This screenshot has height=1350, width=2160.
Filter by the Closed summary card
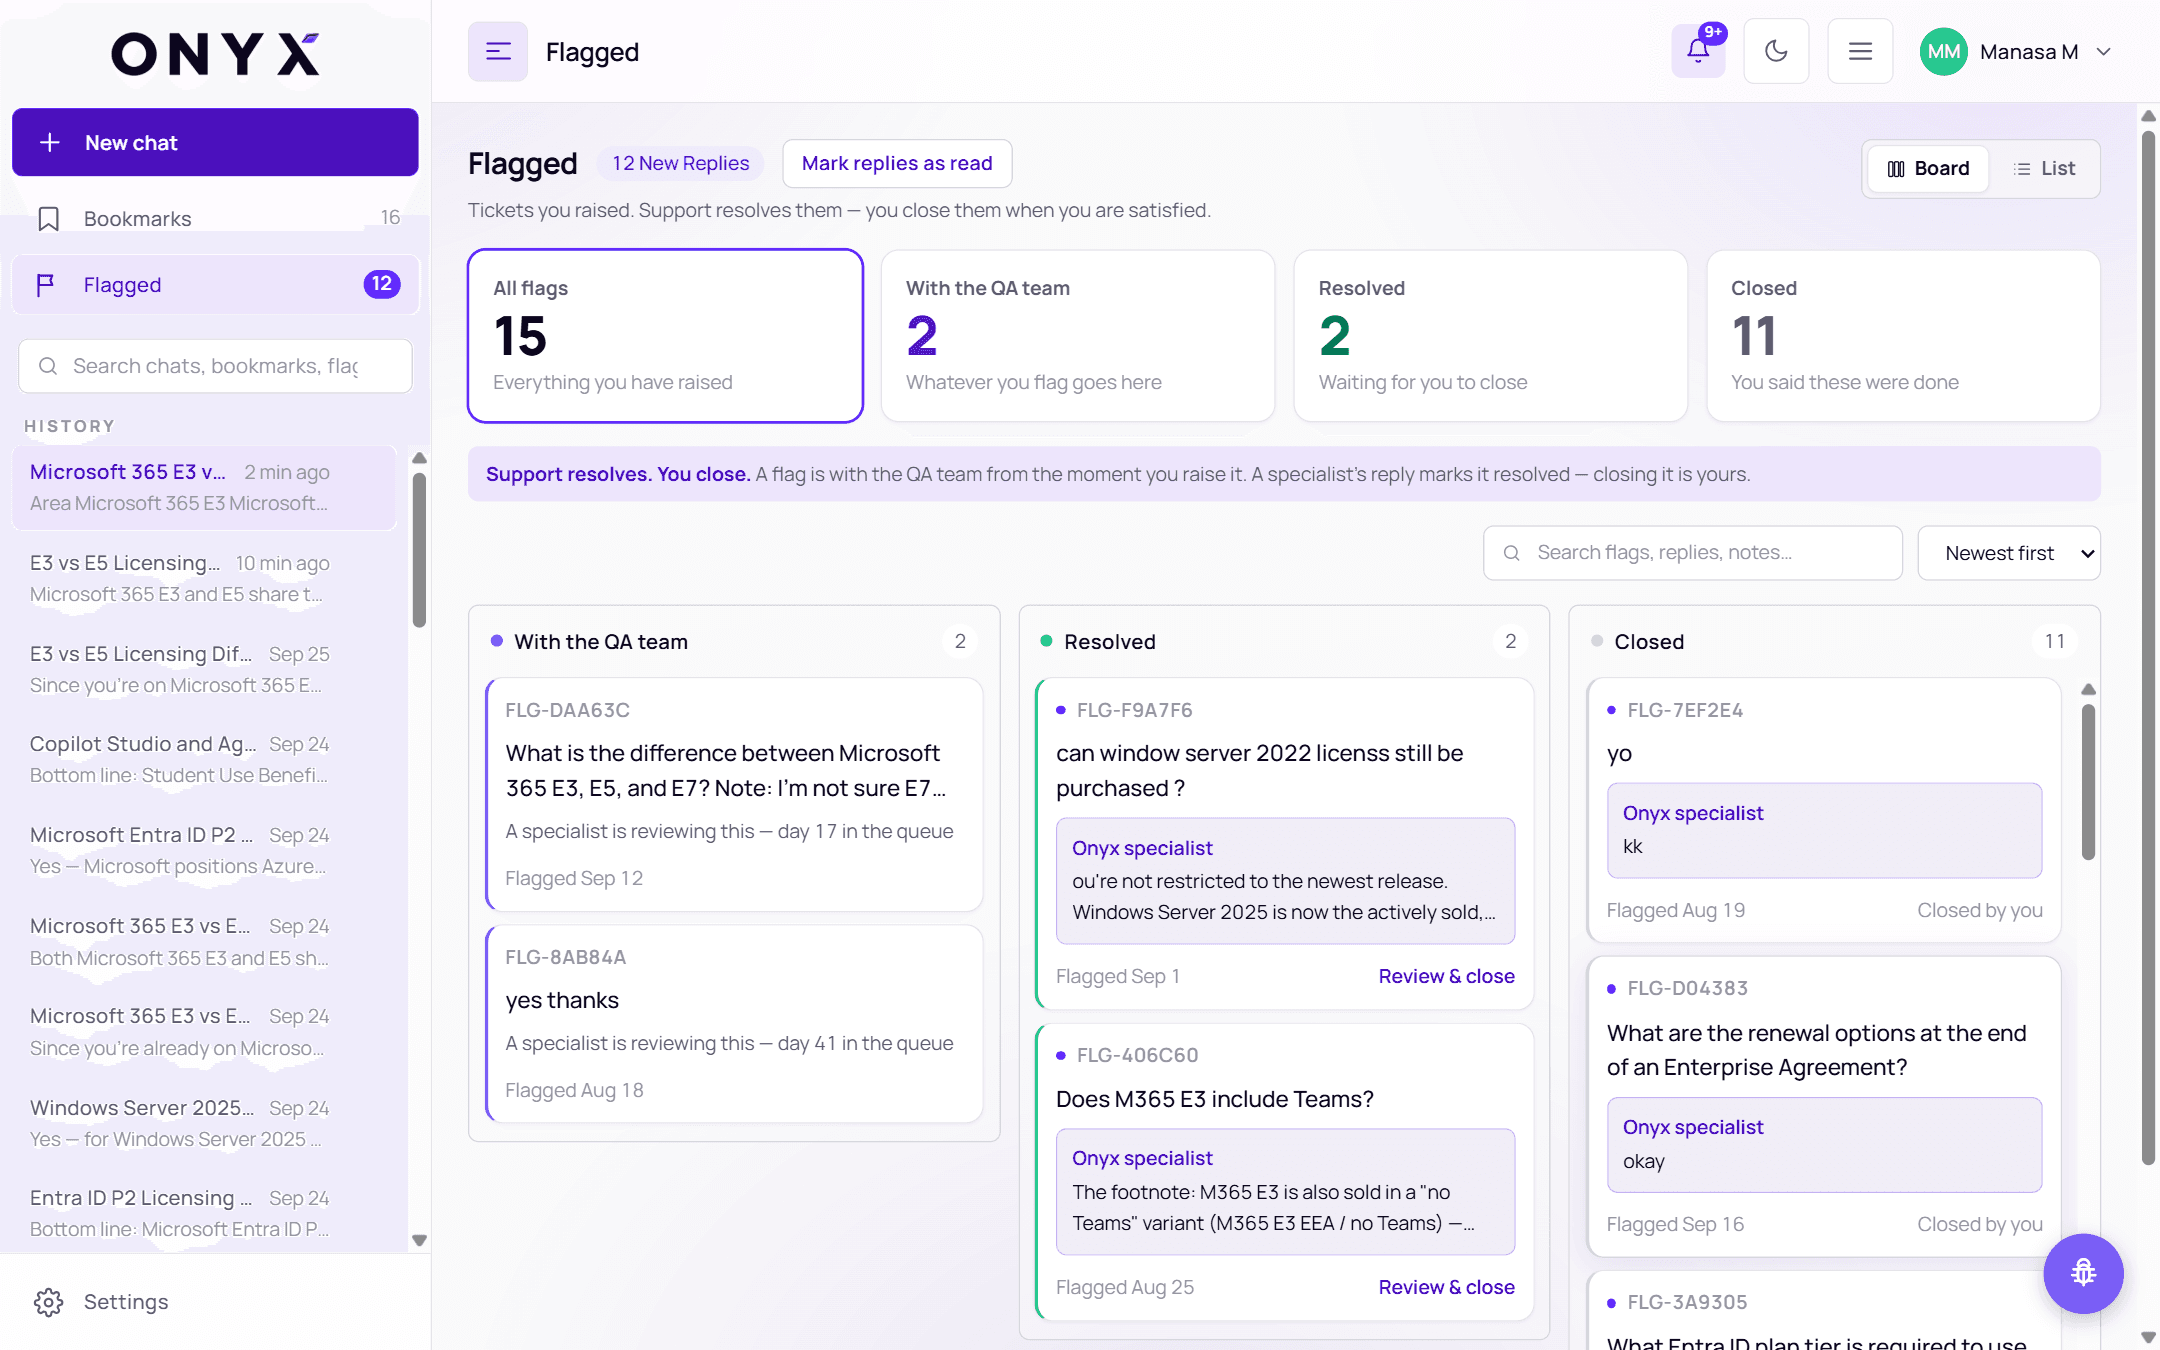tap(1904, 336)
